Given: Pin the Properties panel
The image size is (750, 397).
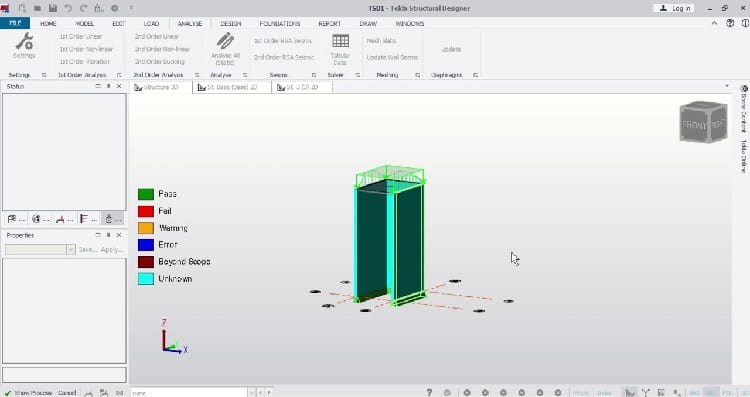Looking at the screenshot, I should (108, 235).
